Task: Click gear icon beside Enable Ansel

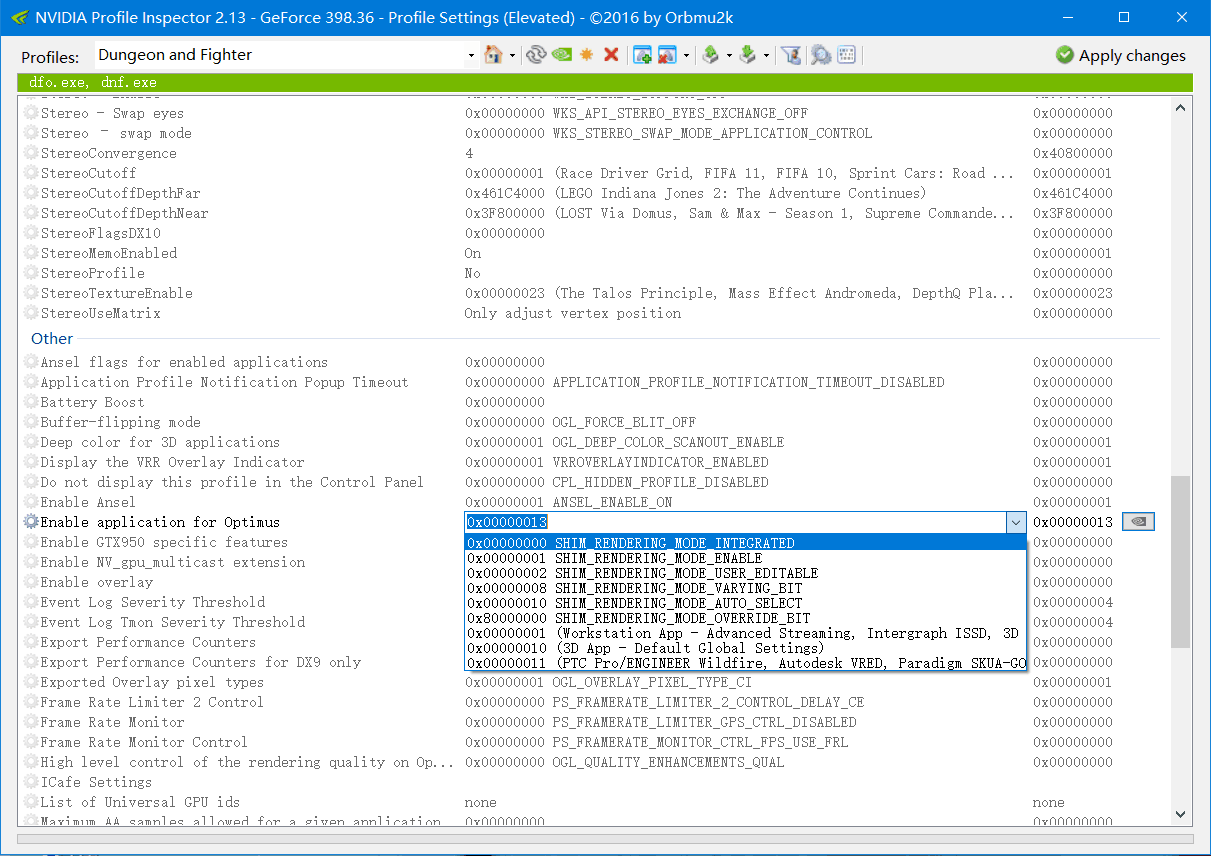Action: tap(31, 502)
